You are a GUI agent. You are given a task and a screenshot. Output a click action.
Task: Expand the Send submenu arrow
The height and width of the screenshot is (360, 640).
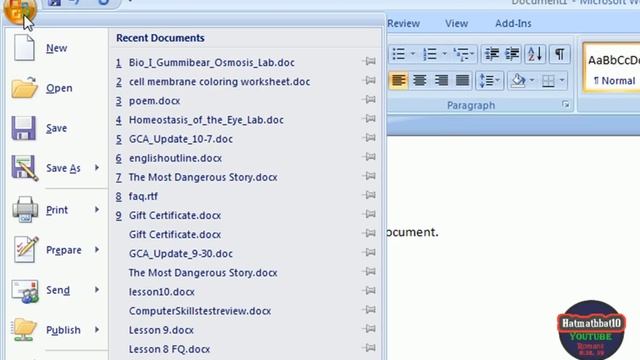pos(97,289)
